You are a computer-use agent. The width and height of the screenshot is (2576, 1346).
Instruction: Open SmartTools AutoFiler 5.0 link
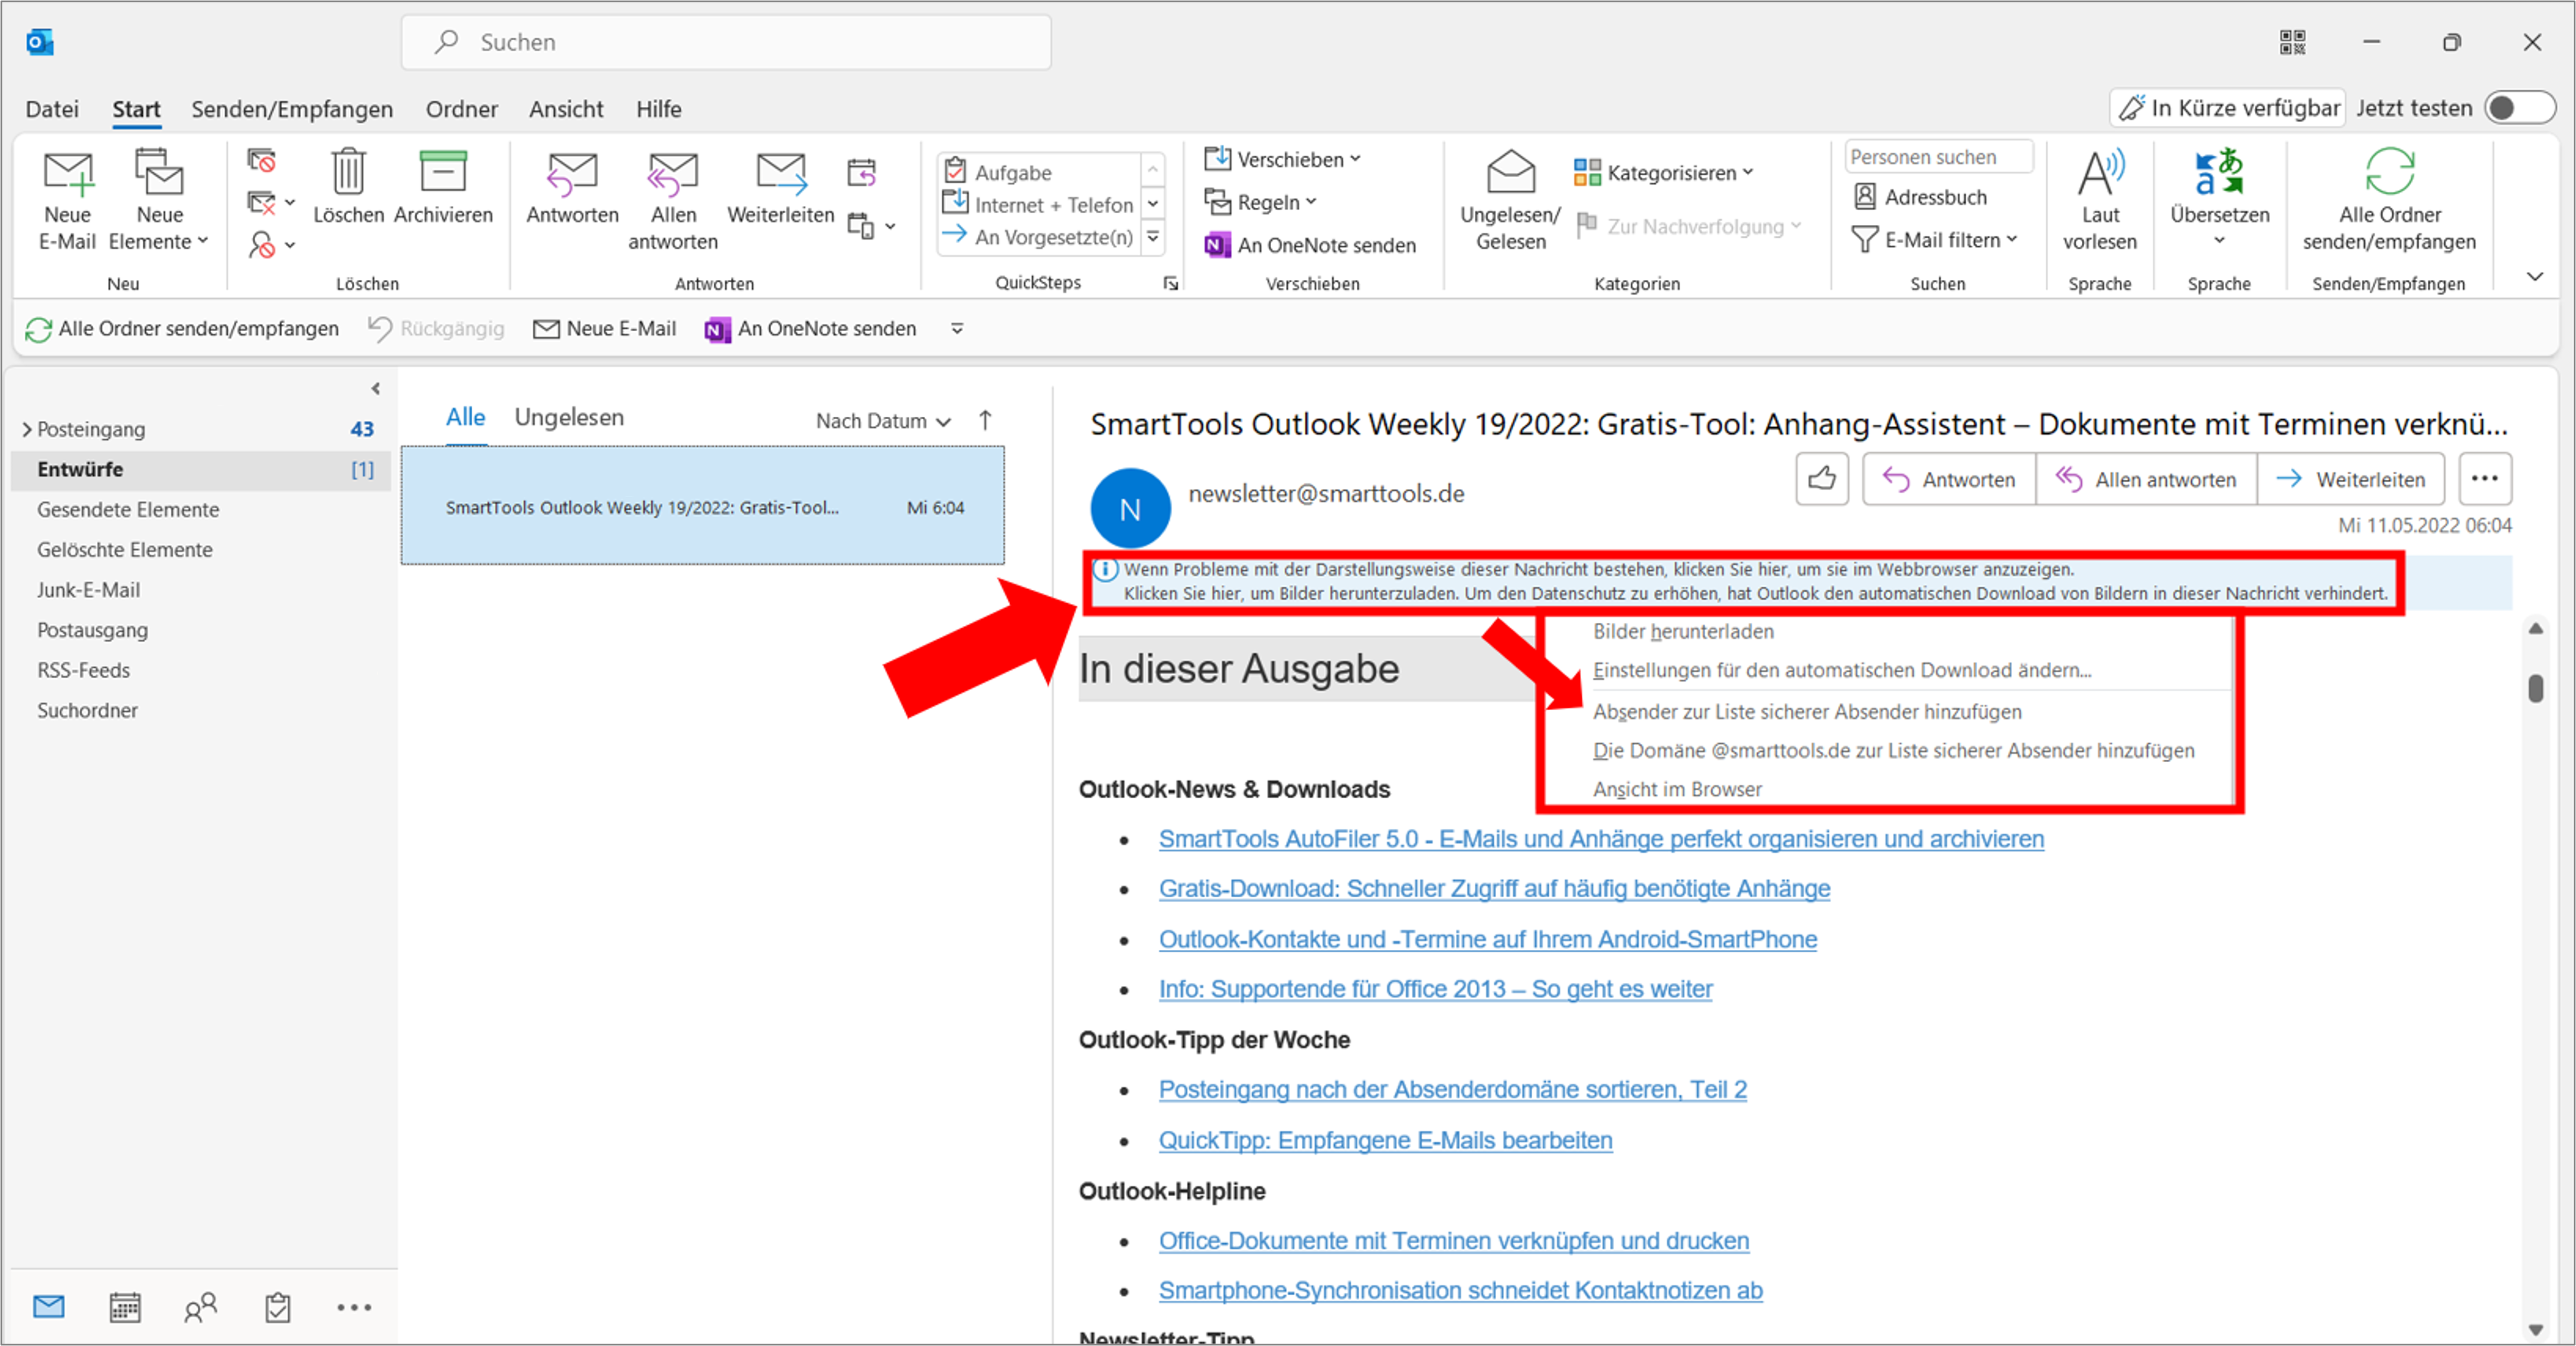click(x=1601, y=839)
